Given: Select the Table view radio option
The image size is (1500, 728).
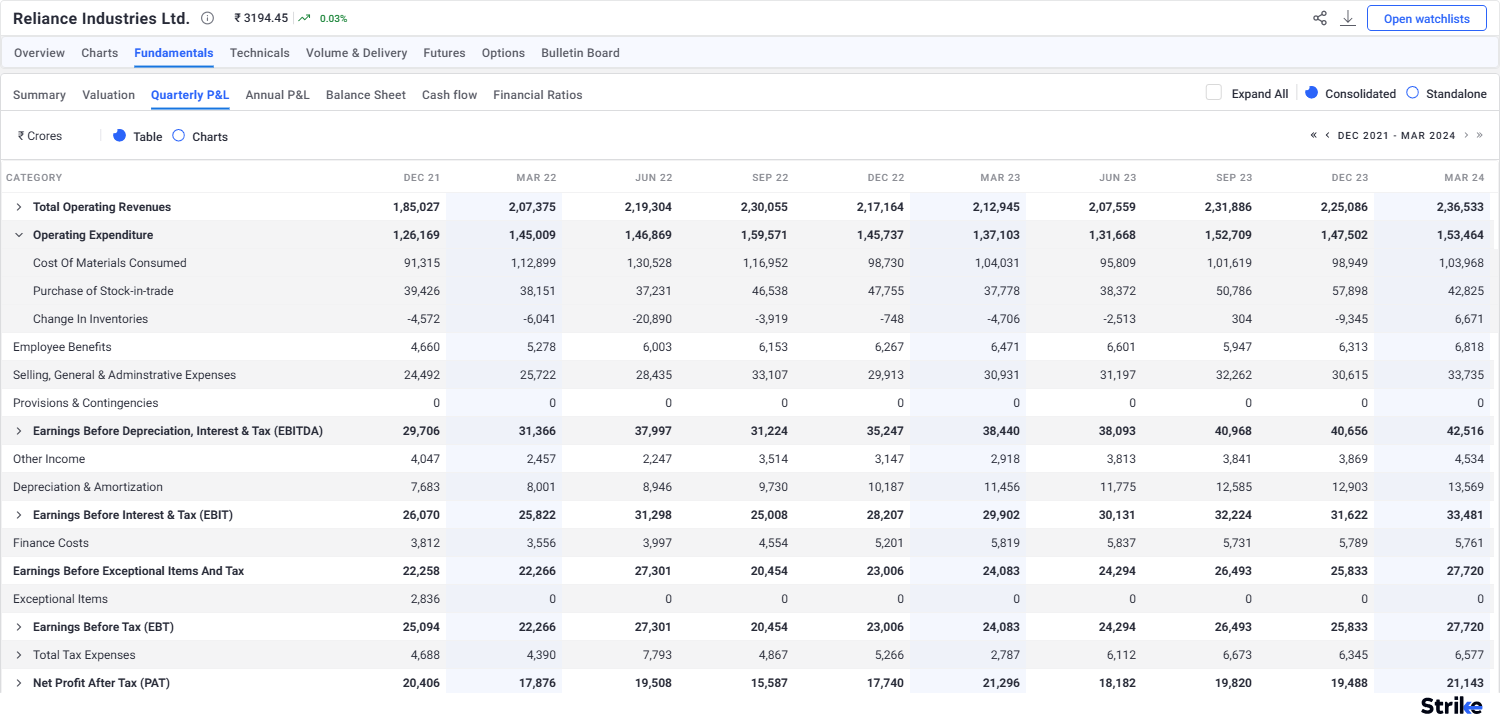Looking at the screenshot, I should coord(119,135).
